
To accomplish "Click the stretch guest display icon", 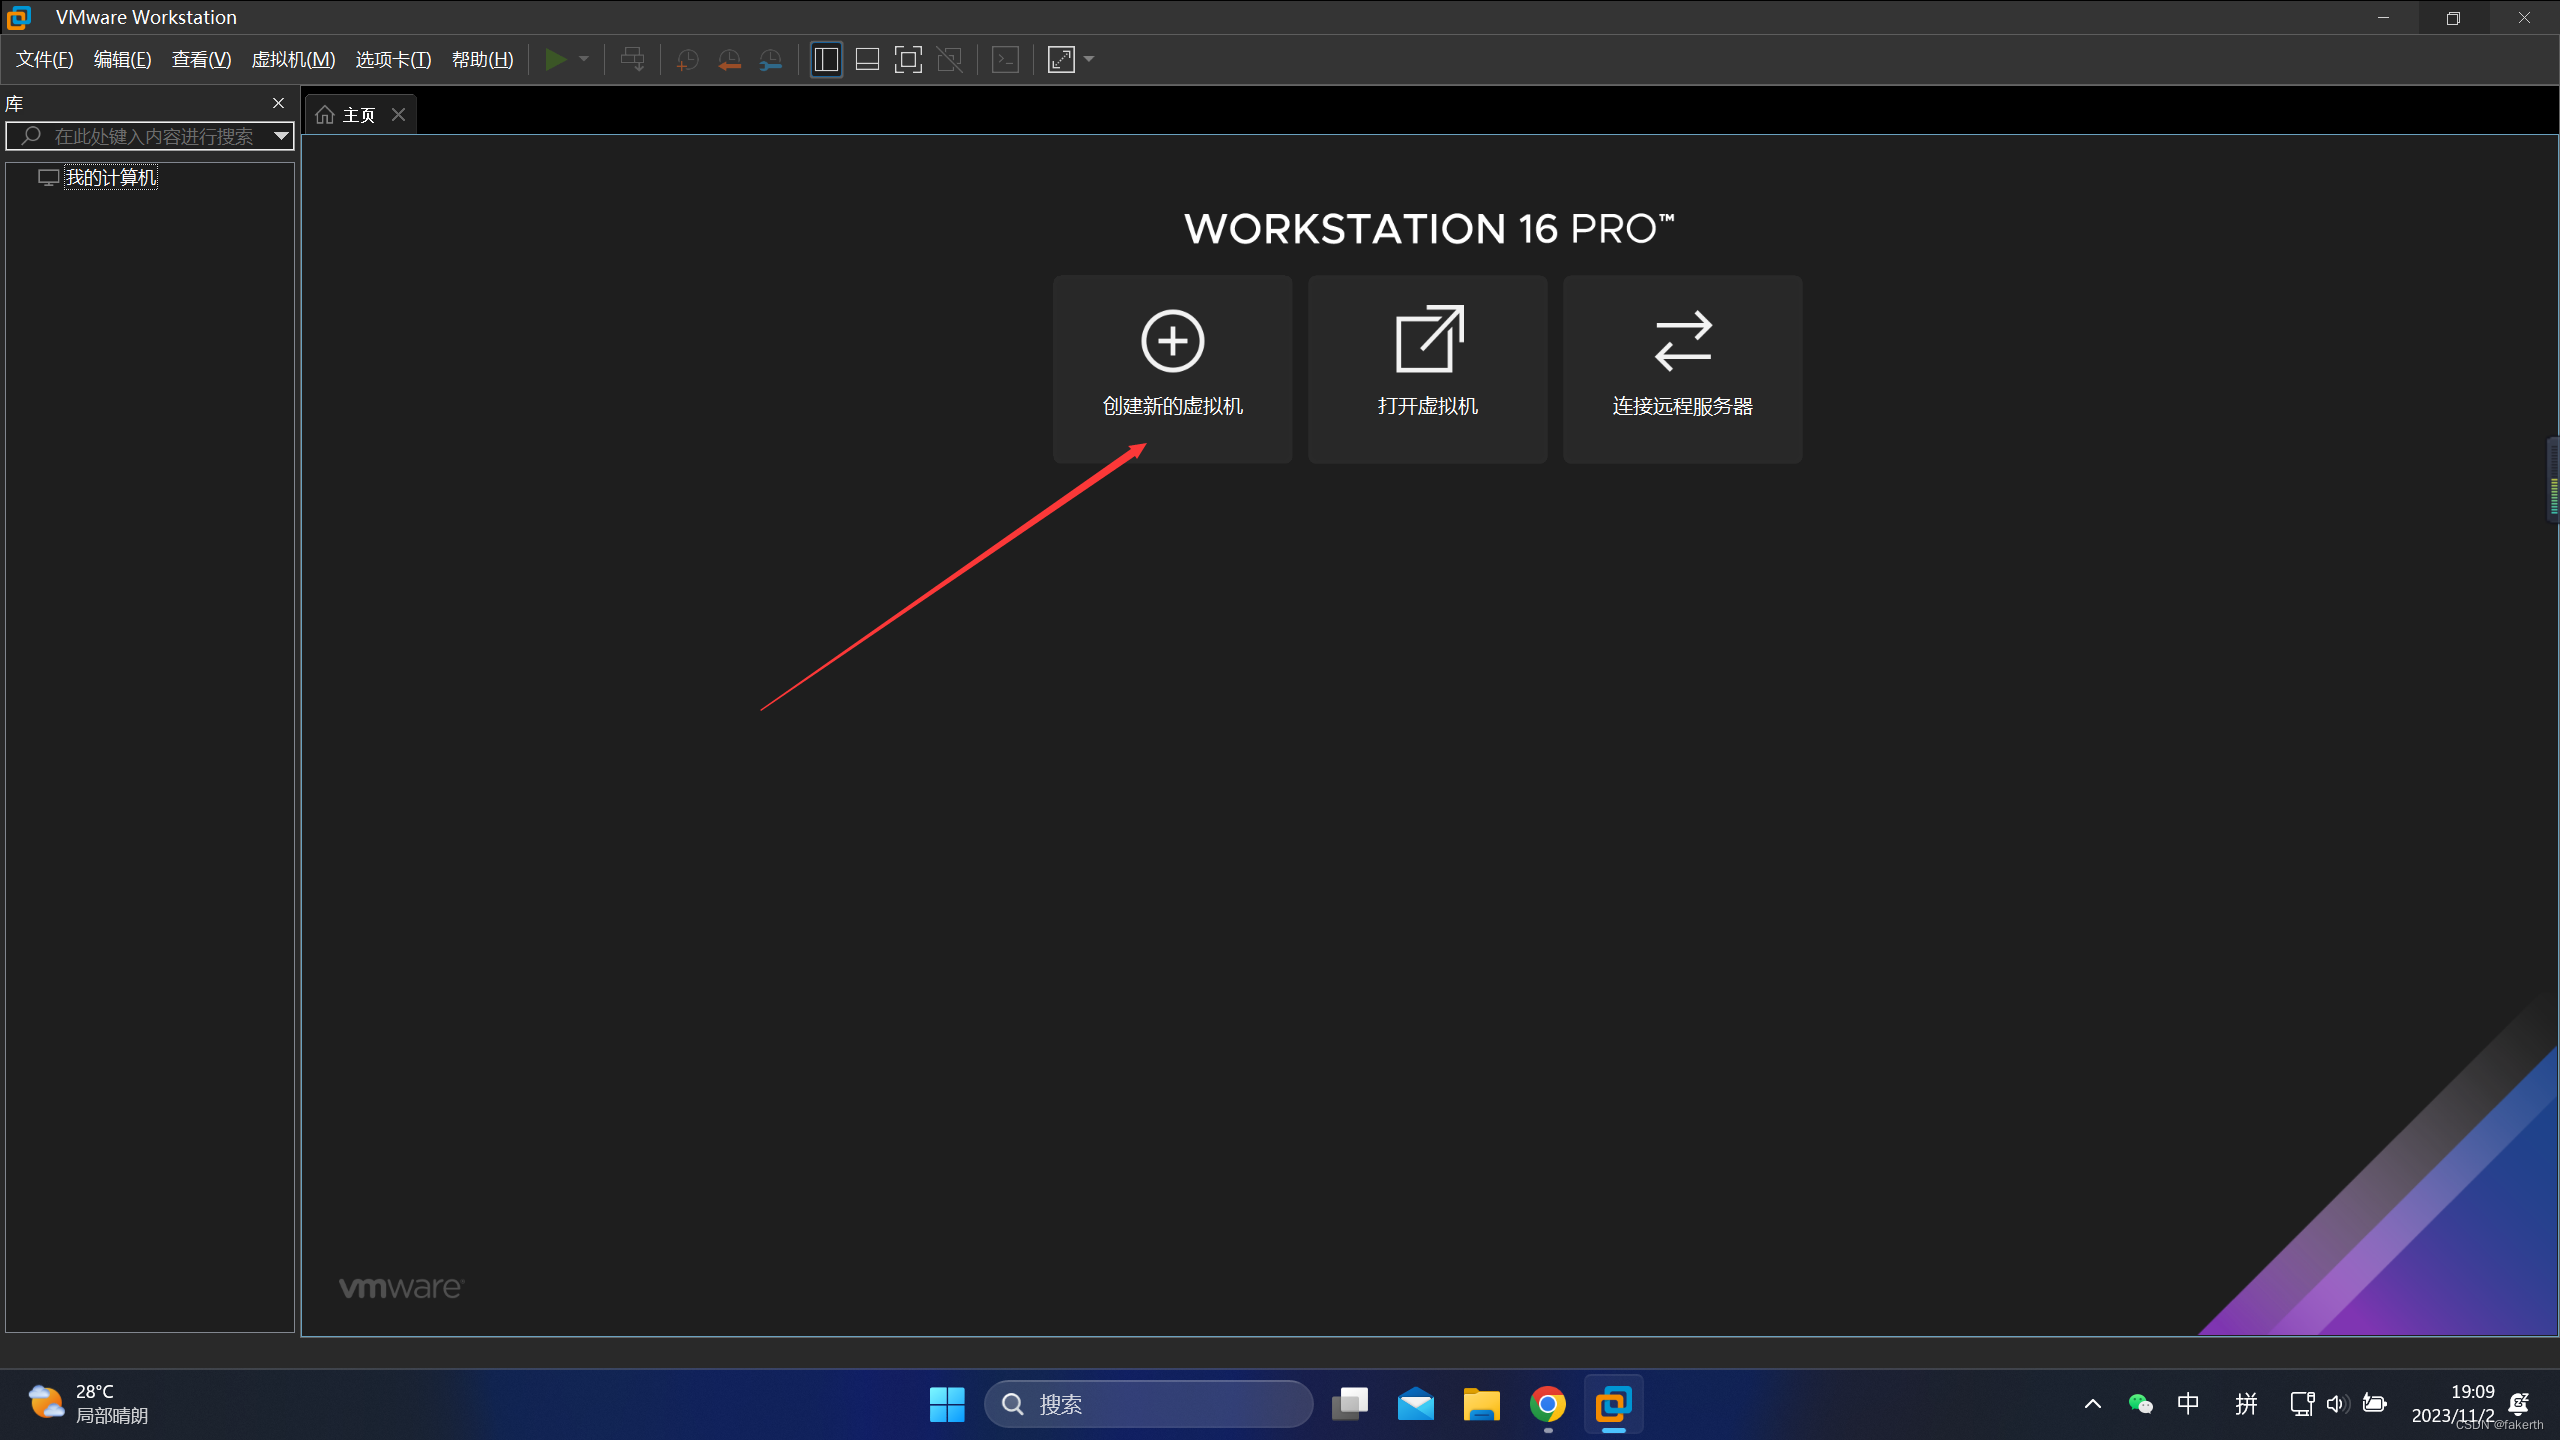I will [x=1061, y=60].
